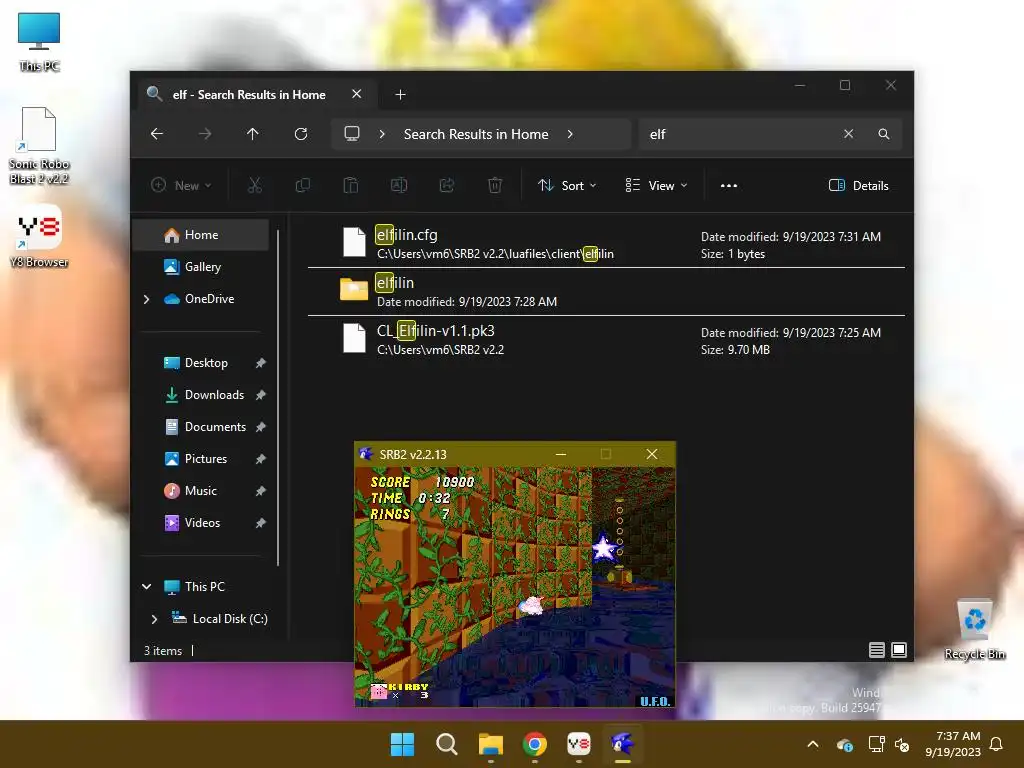This screenshot has height=768, width=1024.
Task: Open the pinned Documents folder
Action: pos(216,426)
